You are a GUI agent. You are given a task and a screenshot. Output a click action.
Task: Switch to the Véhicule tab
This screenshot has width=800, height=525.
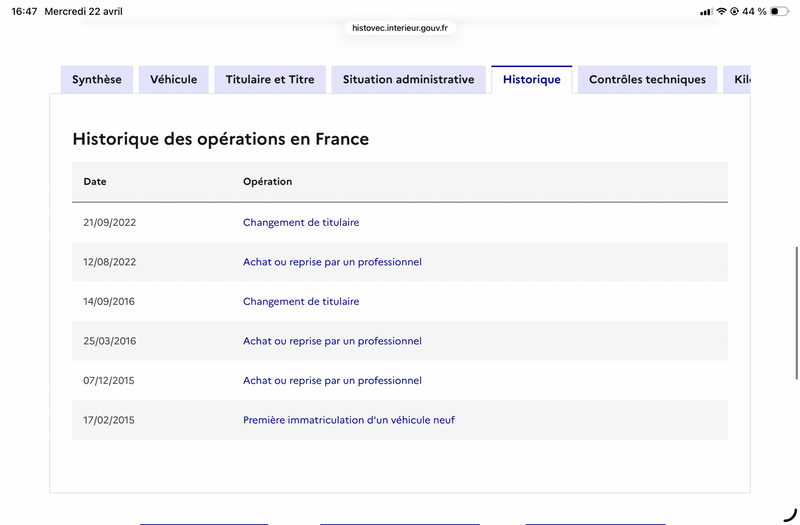click(173, 80)
